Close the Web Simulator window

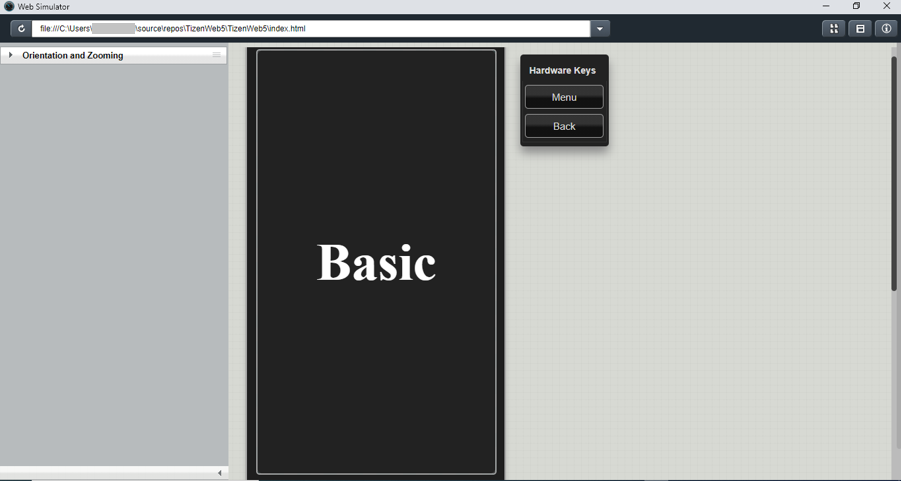[886, 7]
